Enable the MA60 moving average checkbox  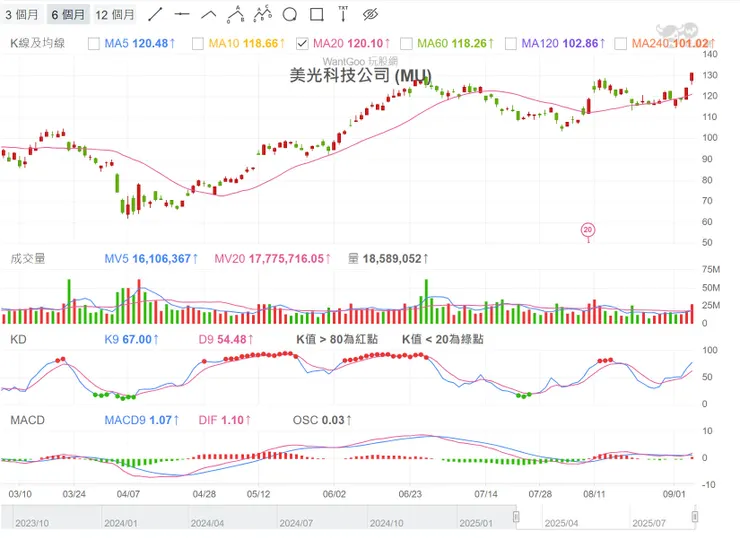pyautogui.click(x=407, y=44)
